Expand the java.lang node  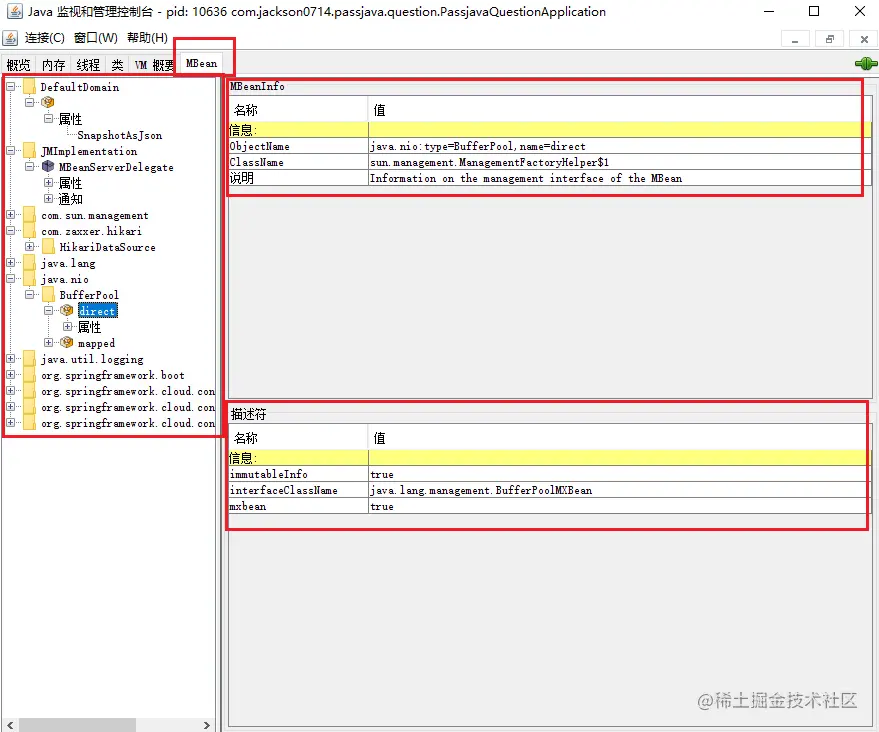click(x=11, y=262)
